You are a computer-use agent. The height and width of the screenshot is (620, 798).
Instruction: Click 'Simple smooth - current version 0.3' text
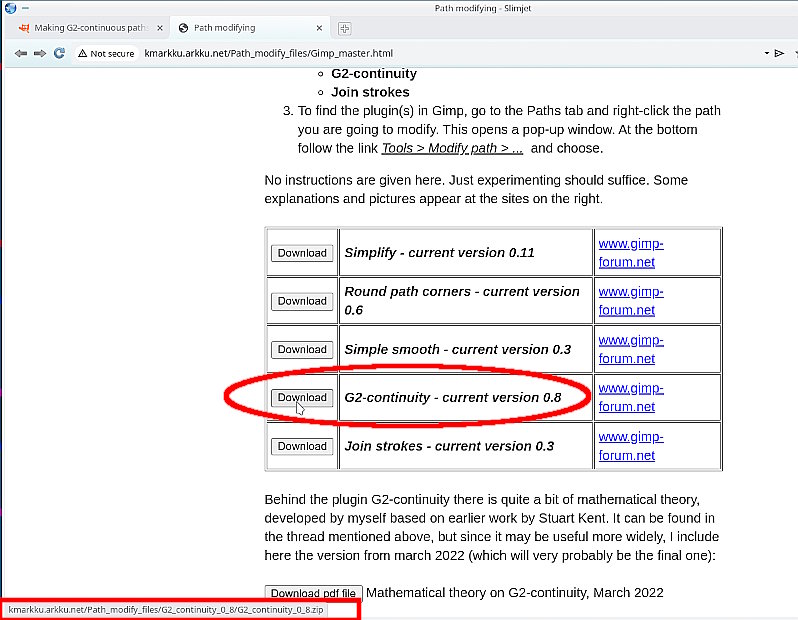pos(458,350)
